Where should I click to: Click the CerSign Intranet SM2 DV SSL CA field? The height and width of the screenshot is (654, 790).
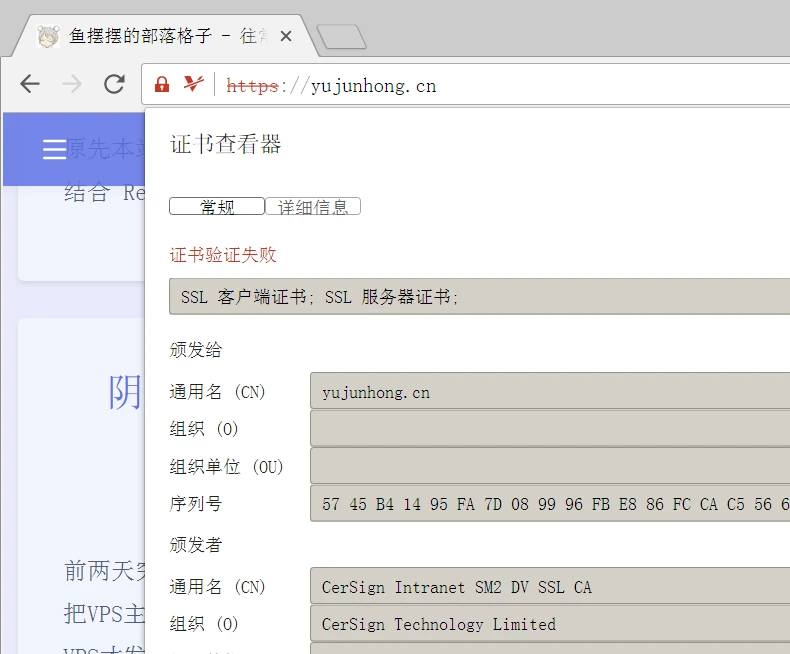tap(550, 587)
